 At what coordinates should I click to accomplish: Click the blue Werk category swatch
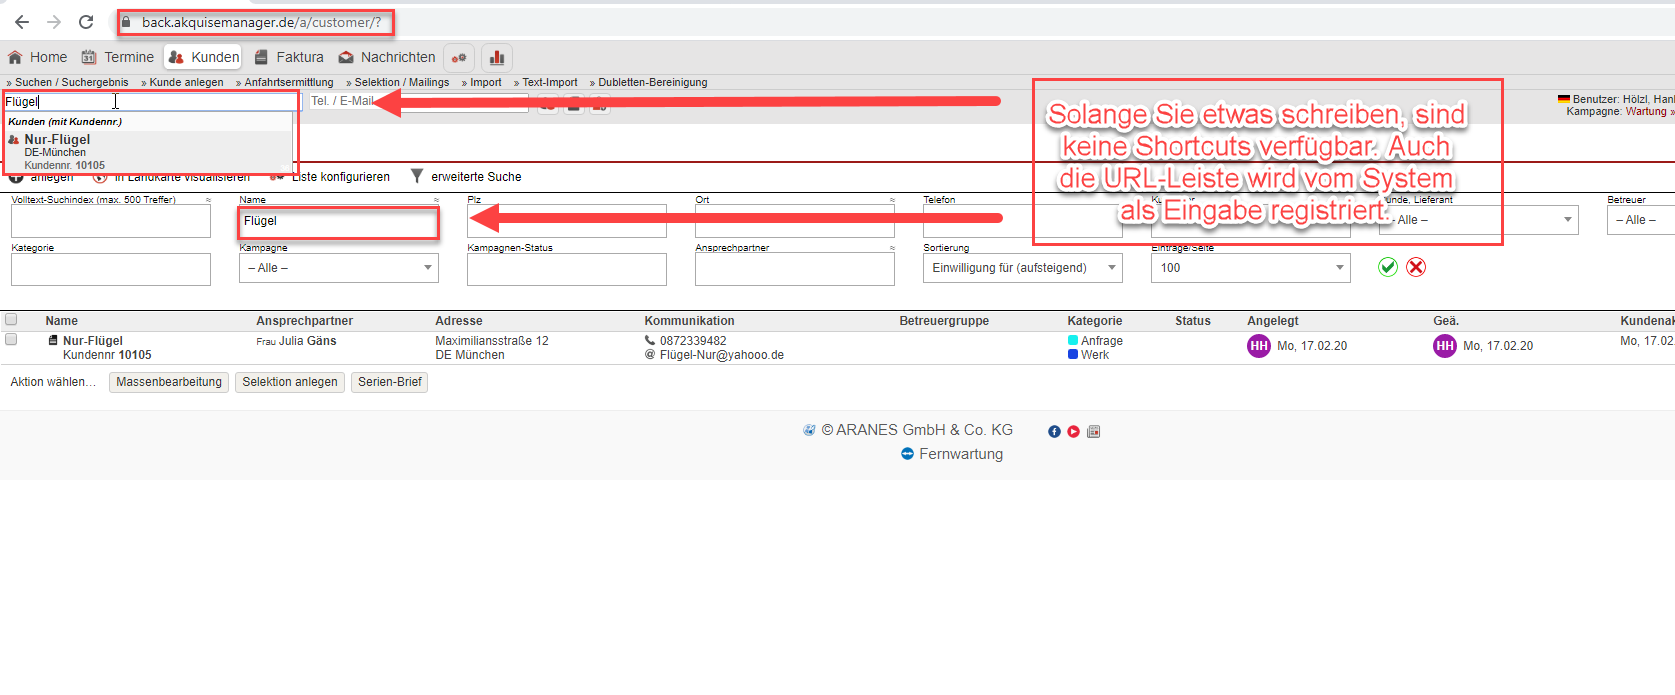[x=1073, y=355]
